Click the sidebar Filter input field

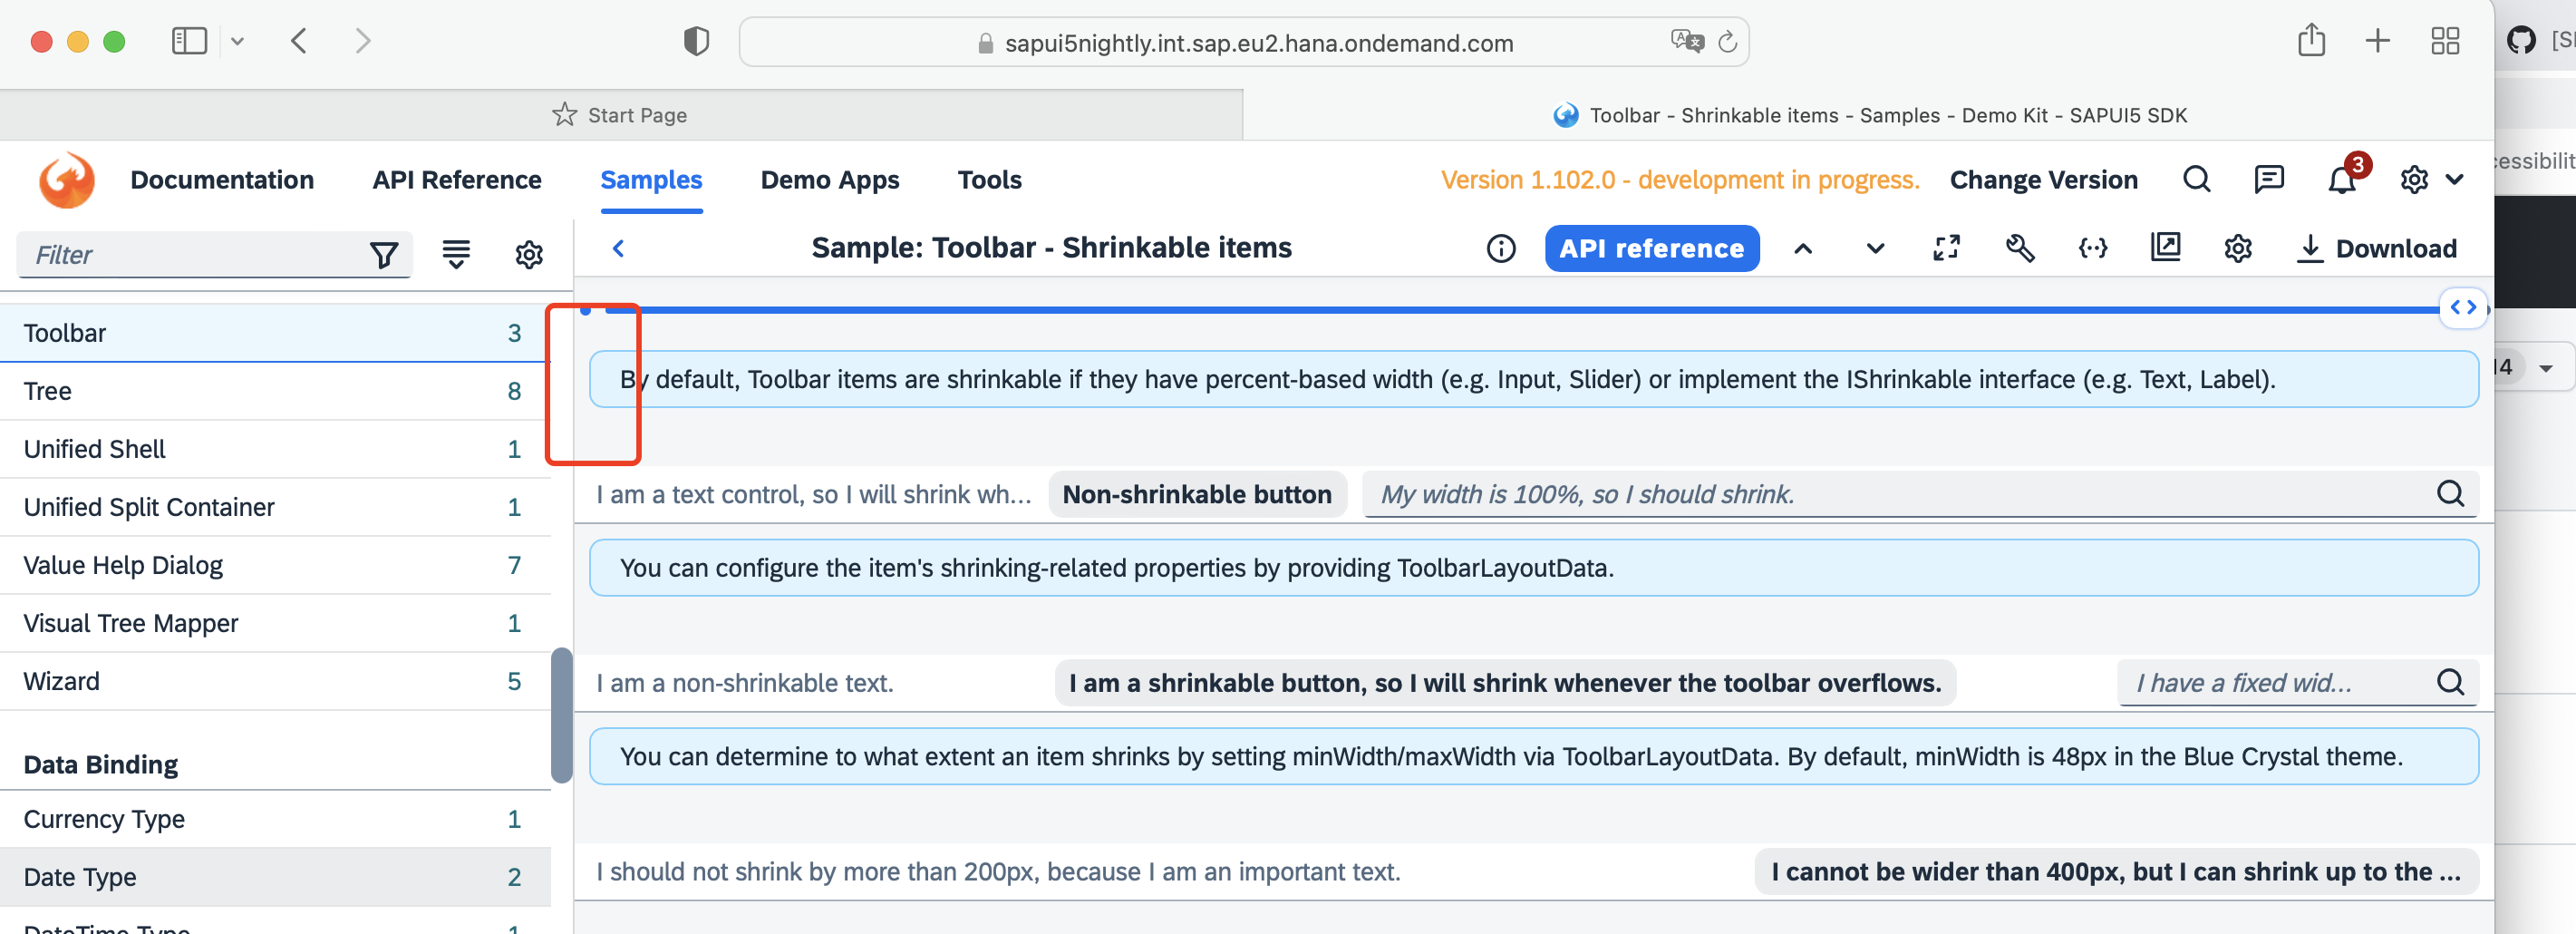(x=190, y=255)
